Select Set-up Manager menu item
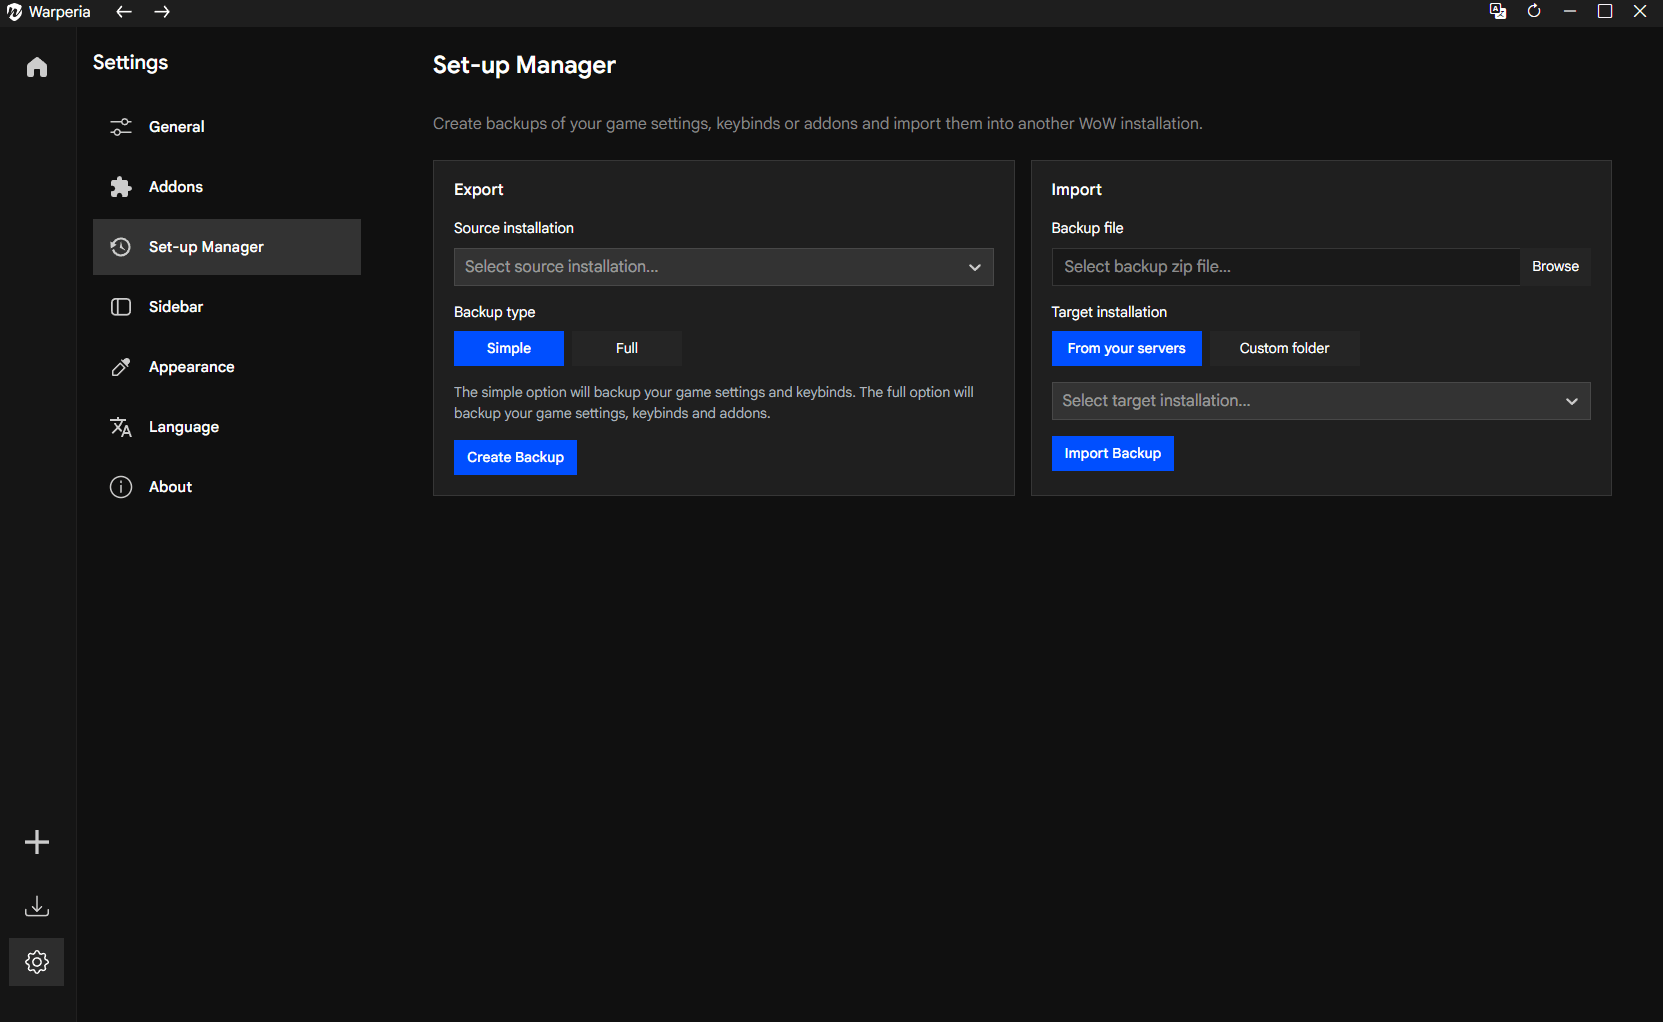 click(x=227, y=247)
